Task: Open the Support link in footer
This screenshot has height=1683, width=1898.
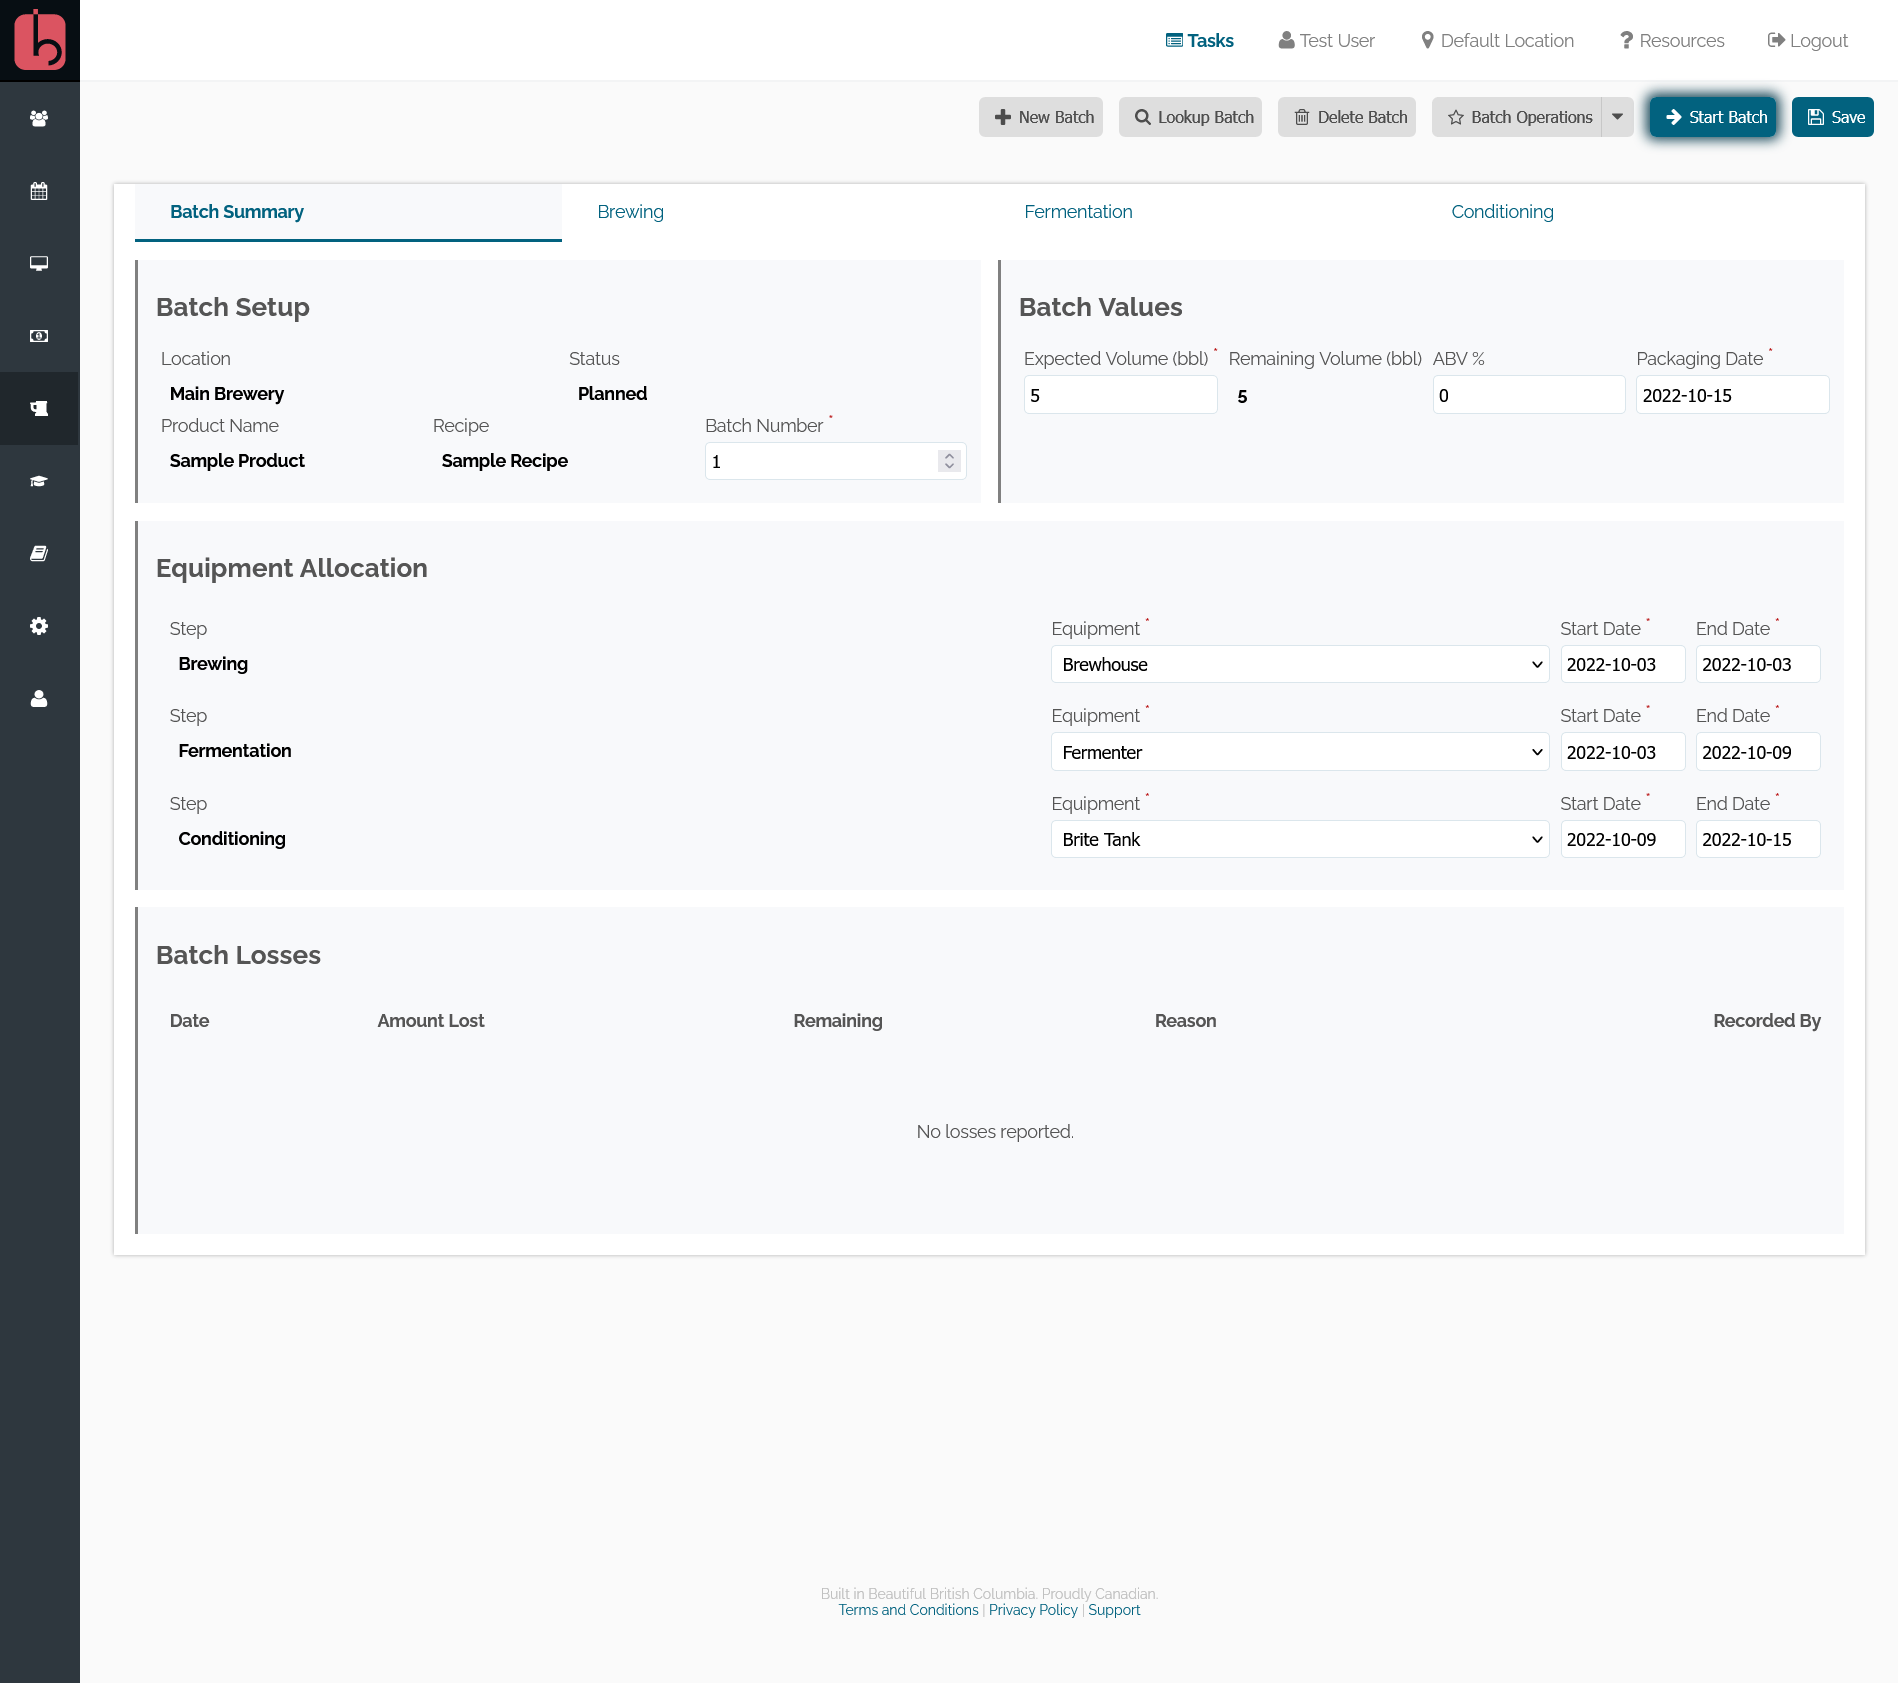Action: (x=1114, y=1610)
